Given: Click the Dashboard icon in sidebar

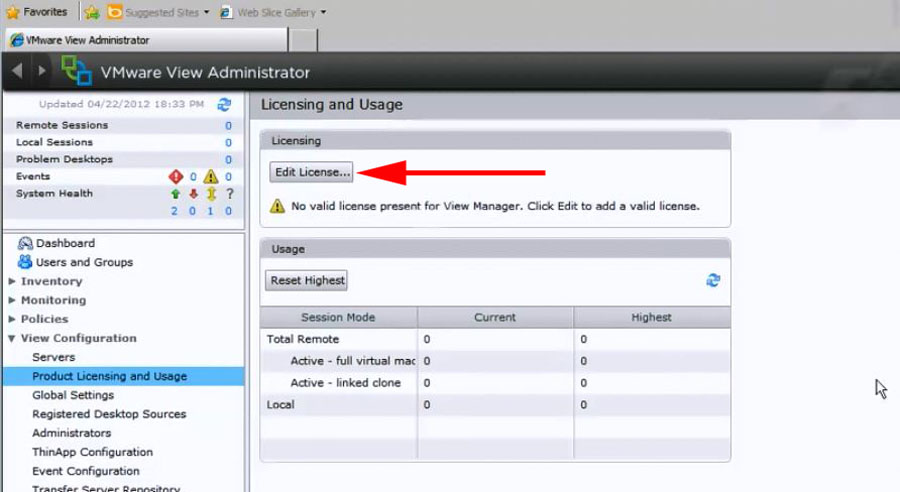Looking at the screenshot, I should point(25,243).
